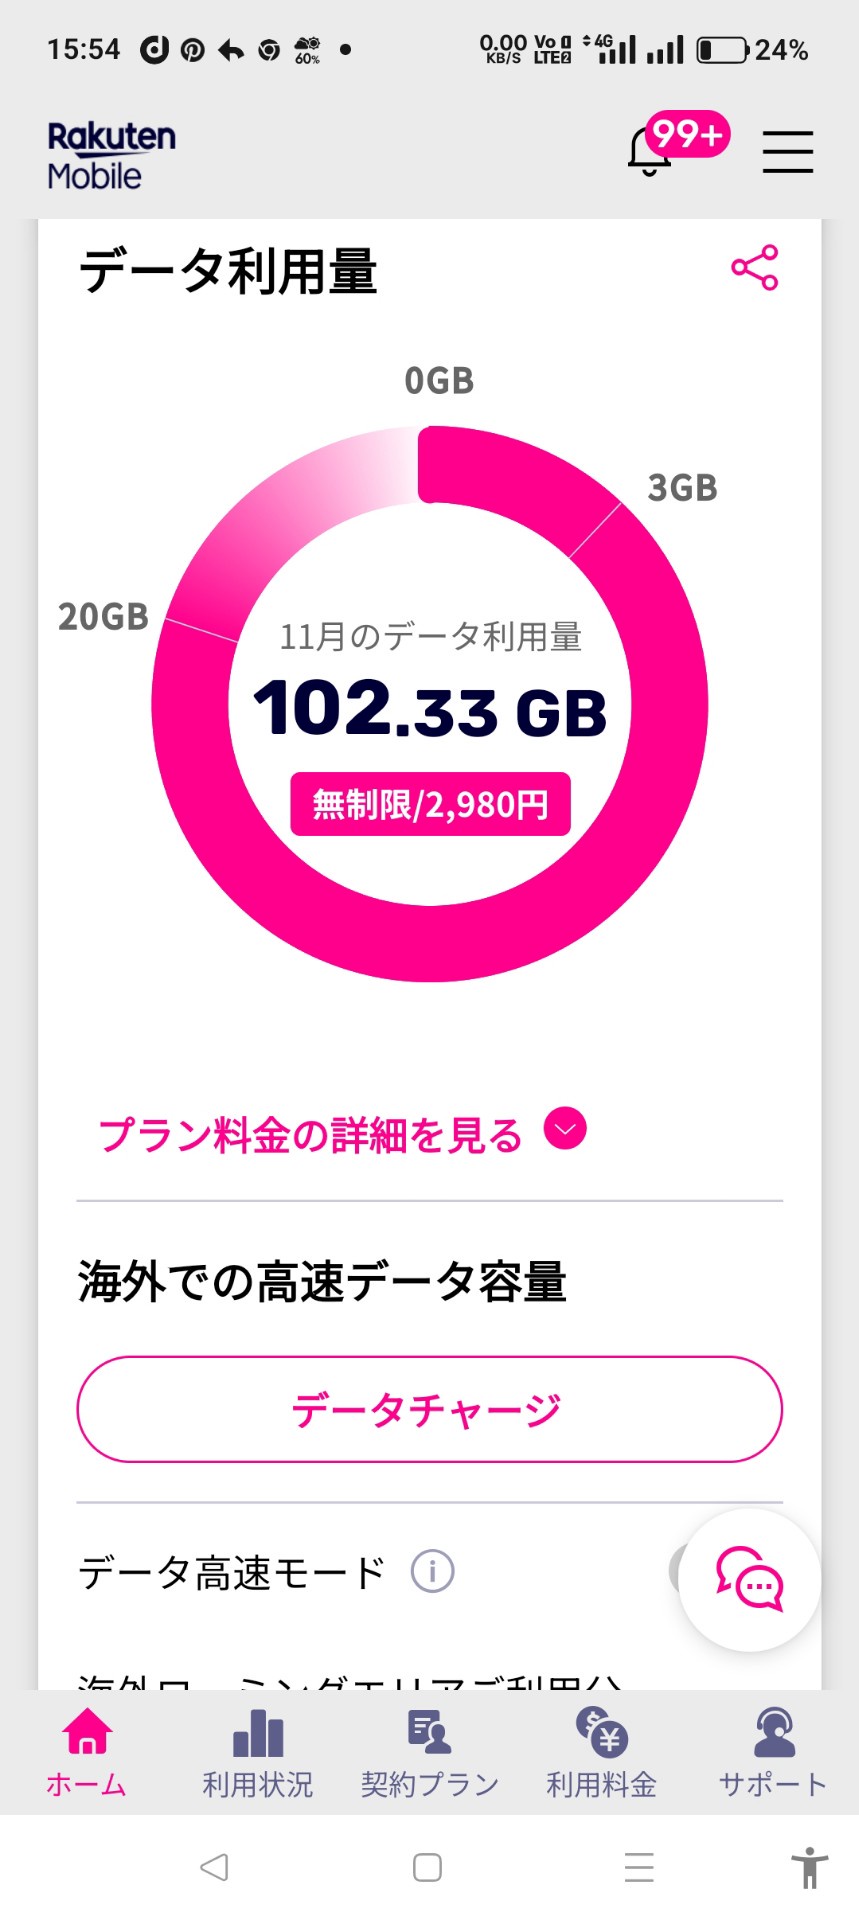Tap the 102.33 GB usage figure
The image size is (859, 1920).
pyautogui.click(x=430, y=710)
